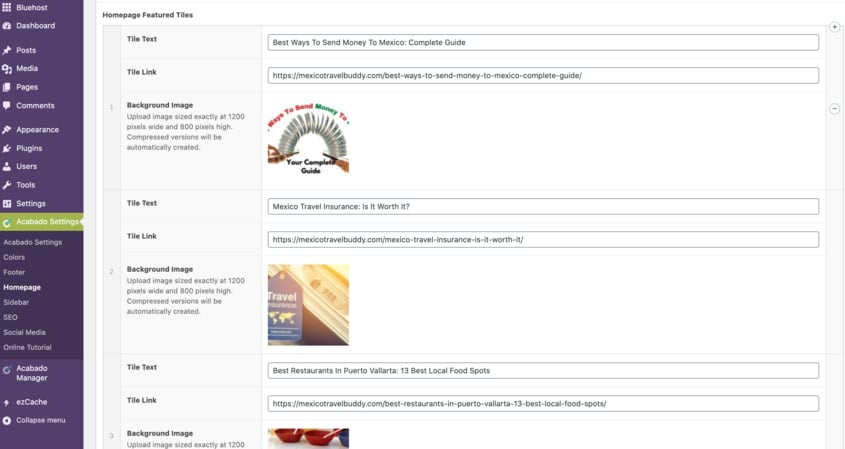Click the Plugins plug icon
This screenshot has height=449, width=845.
(x=6, y=148)
